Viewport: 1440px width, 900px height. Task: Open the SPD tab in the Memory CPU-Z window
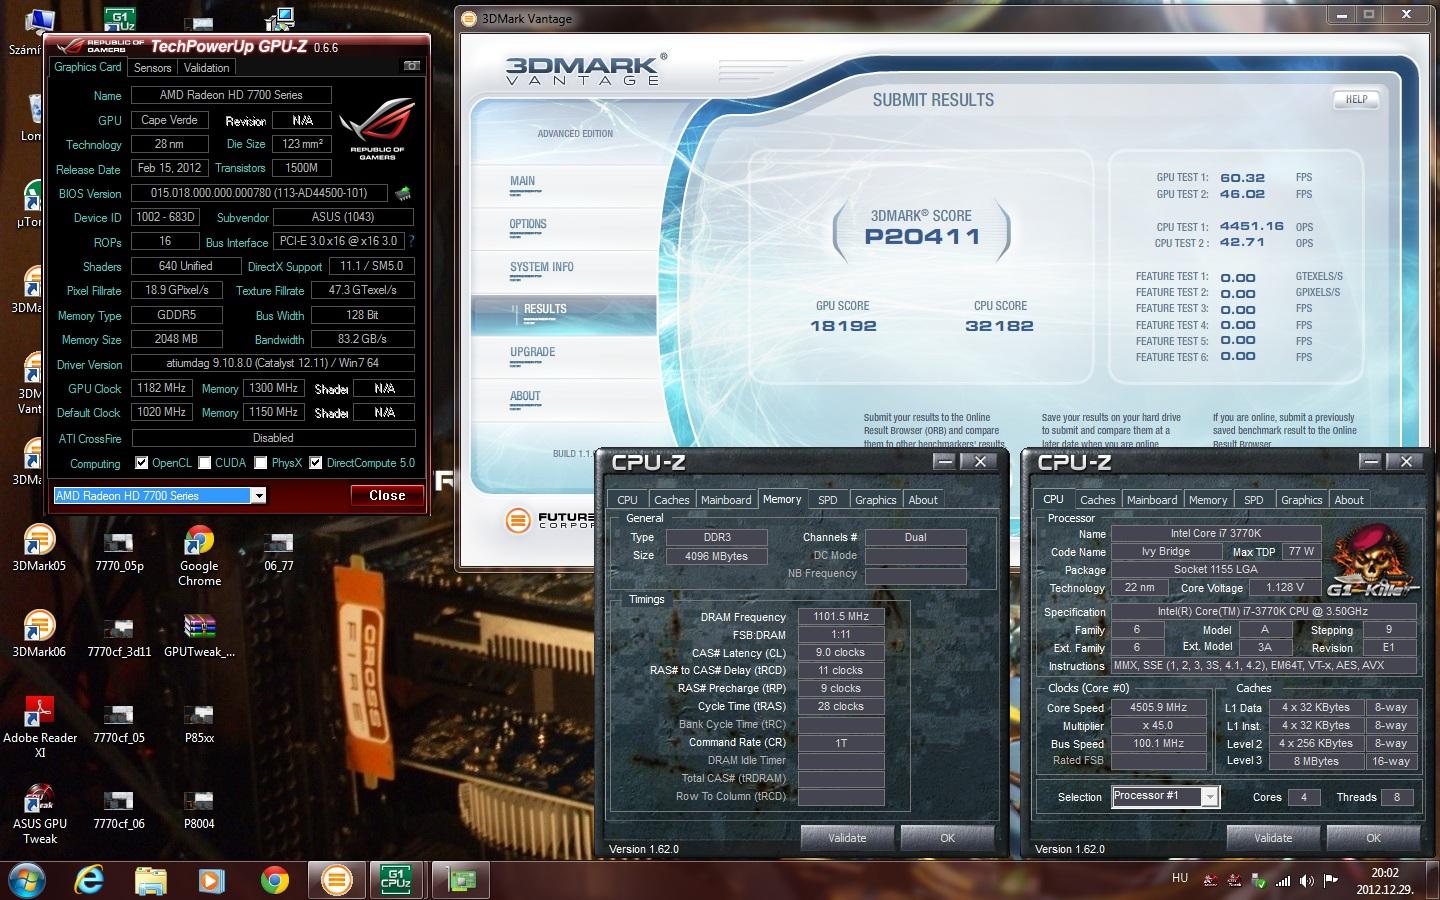tap(828, 500)
